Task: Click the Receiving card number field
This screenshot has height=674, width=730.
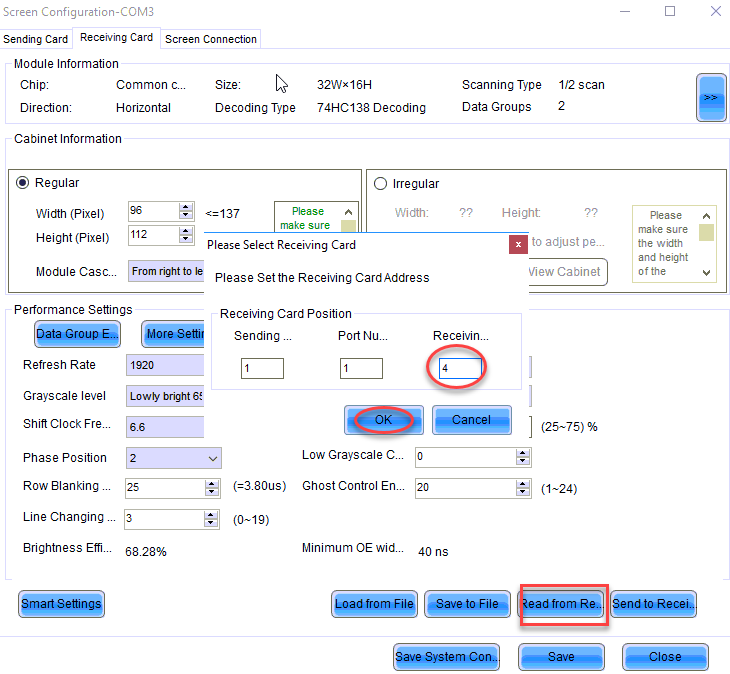Action: (x=460, y=368)
